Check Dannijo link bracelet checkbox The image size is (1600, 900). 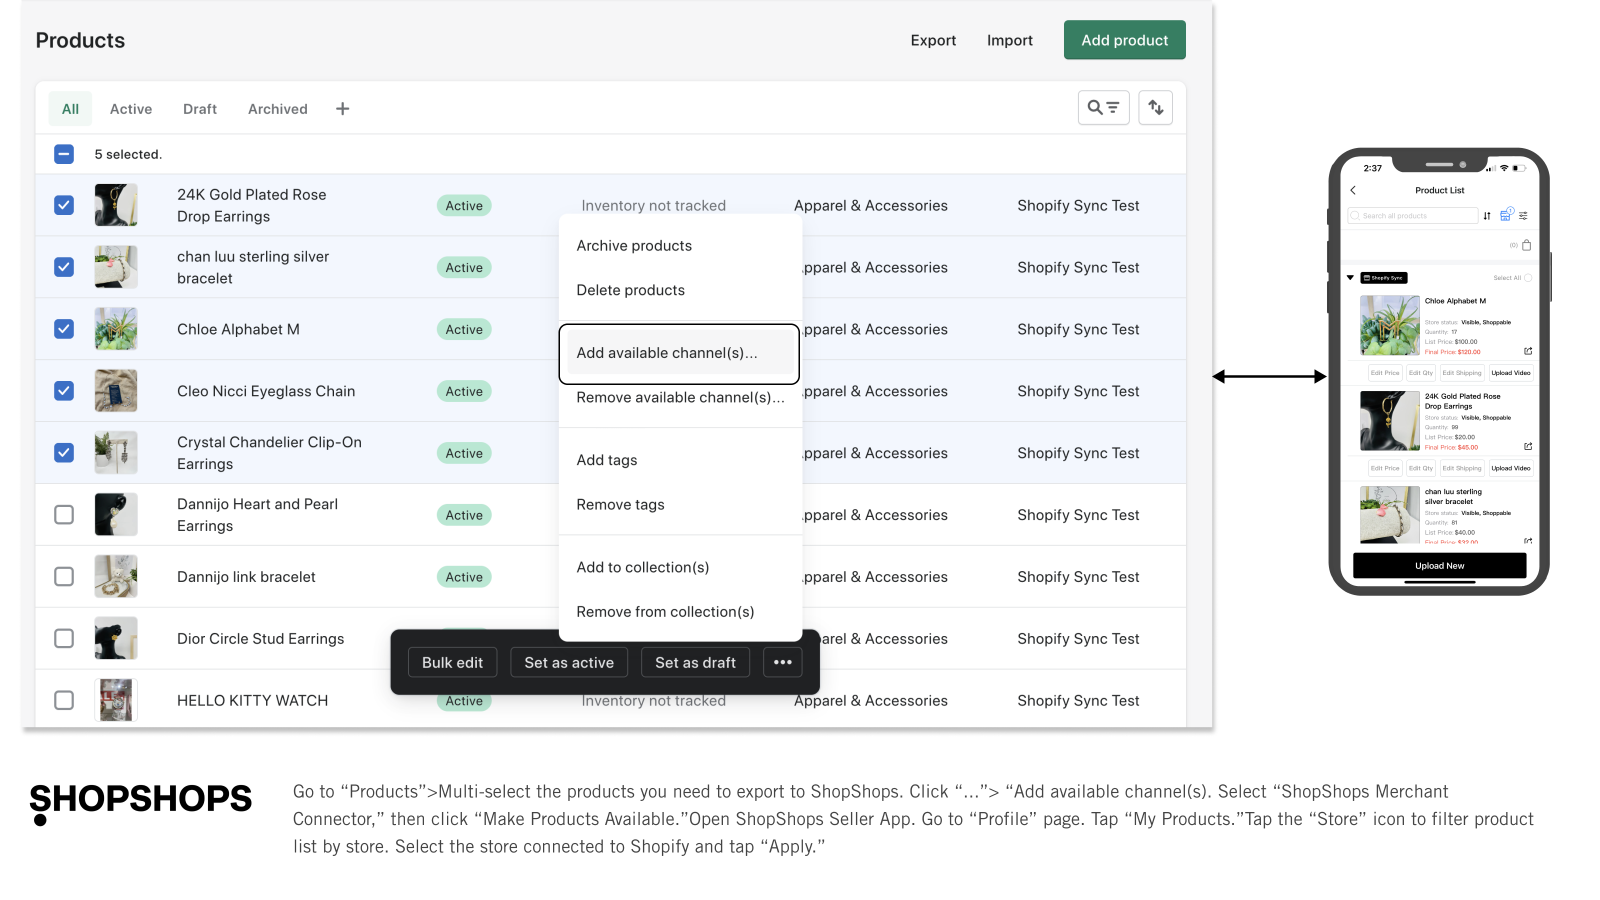(x=64, y=577)
